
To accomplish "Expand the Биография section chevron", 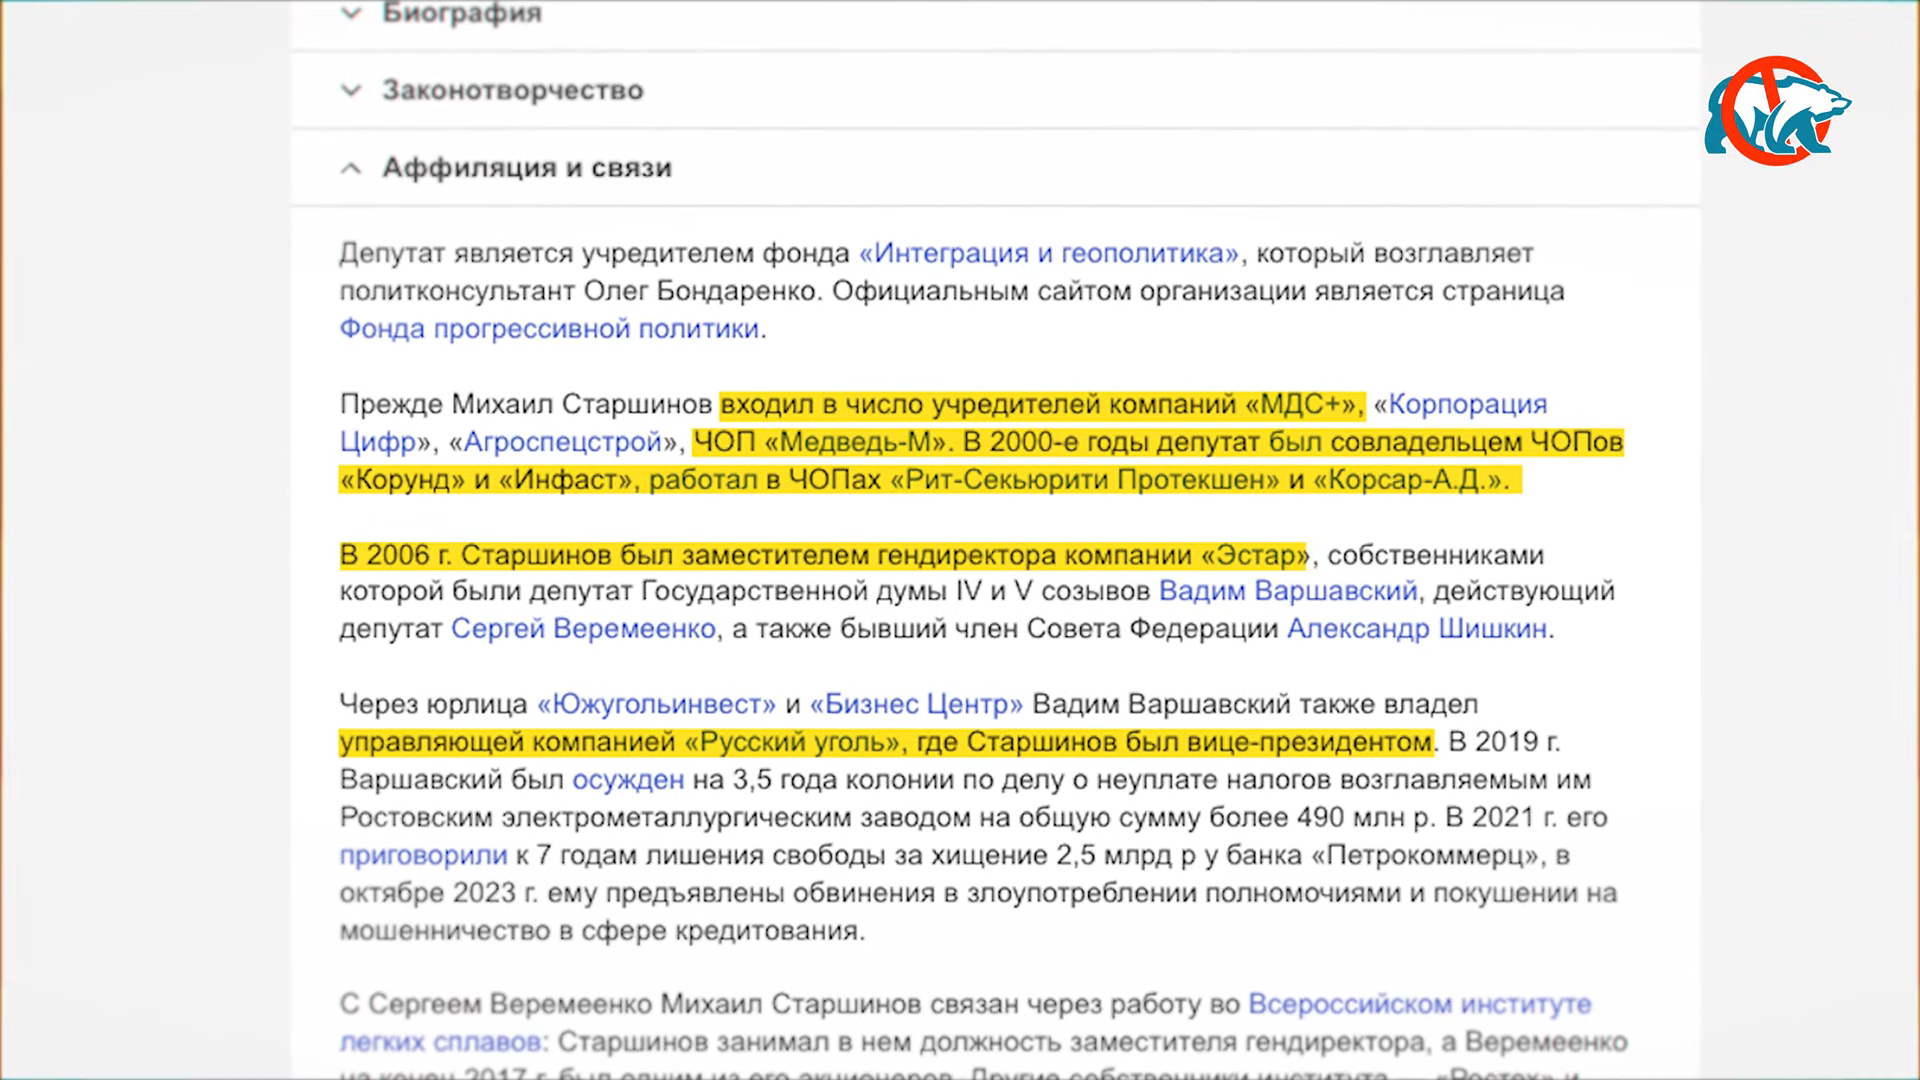I will (x=350, y=14).
